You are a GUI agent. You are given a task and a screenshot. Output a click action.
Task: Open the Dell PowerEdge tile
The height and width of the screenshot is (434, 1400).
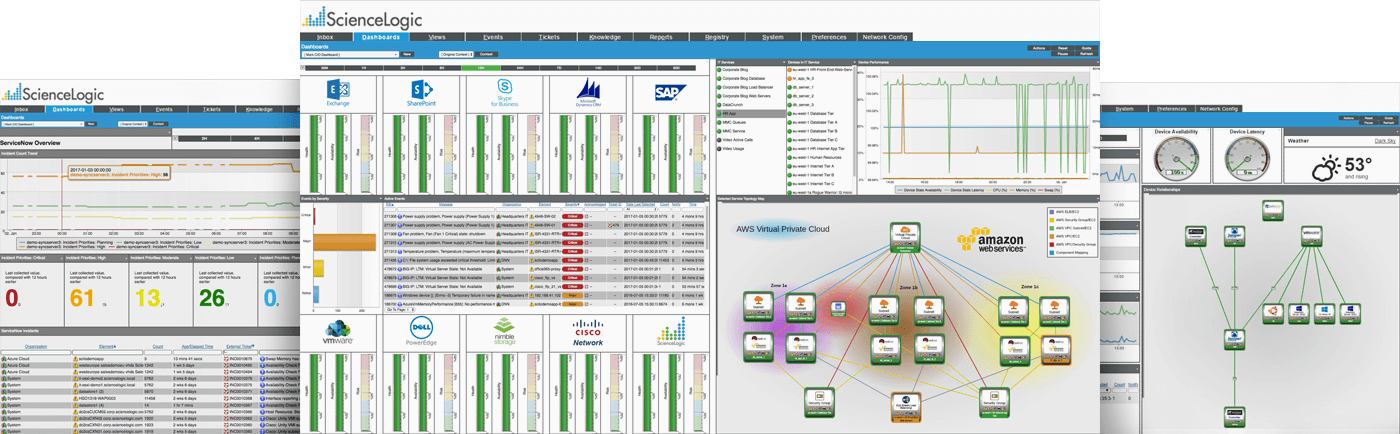pos(422,332)
